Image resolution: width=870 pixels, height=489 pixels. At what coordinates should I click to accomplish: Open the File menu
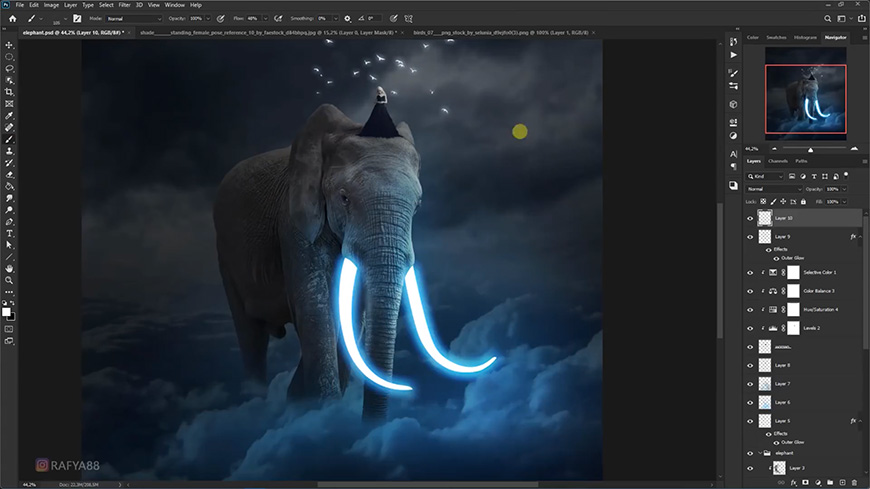[19, 5]
